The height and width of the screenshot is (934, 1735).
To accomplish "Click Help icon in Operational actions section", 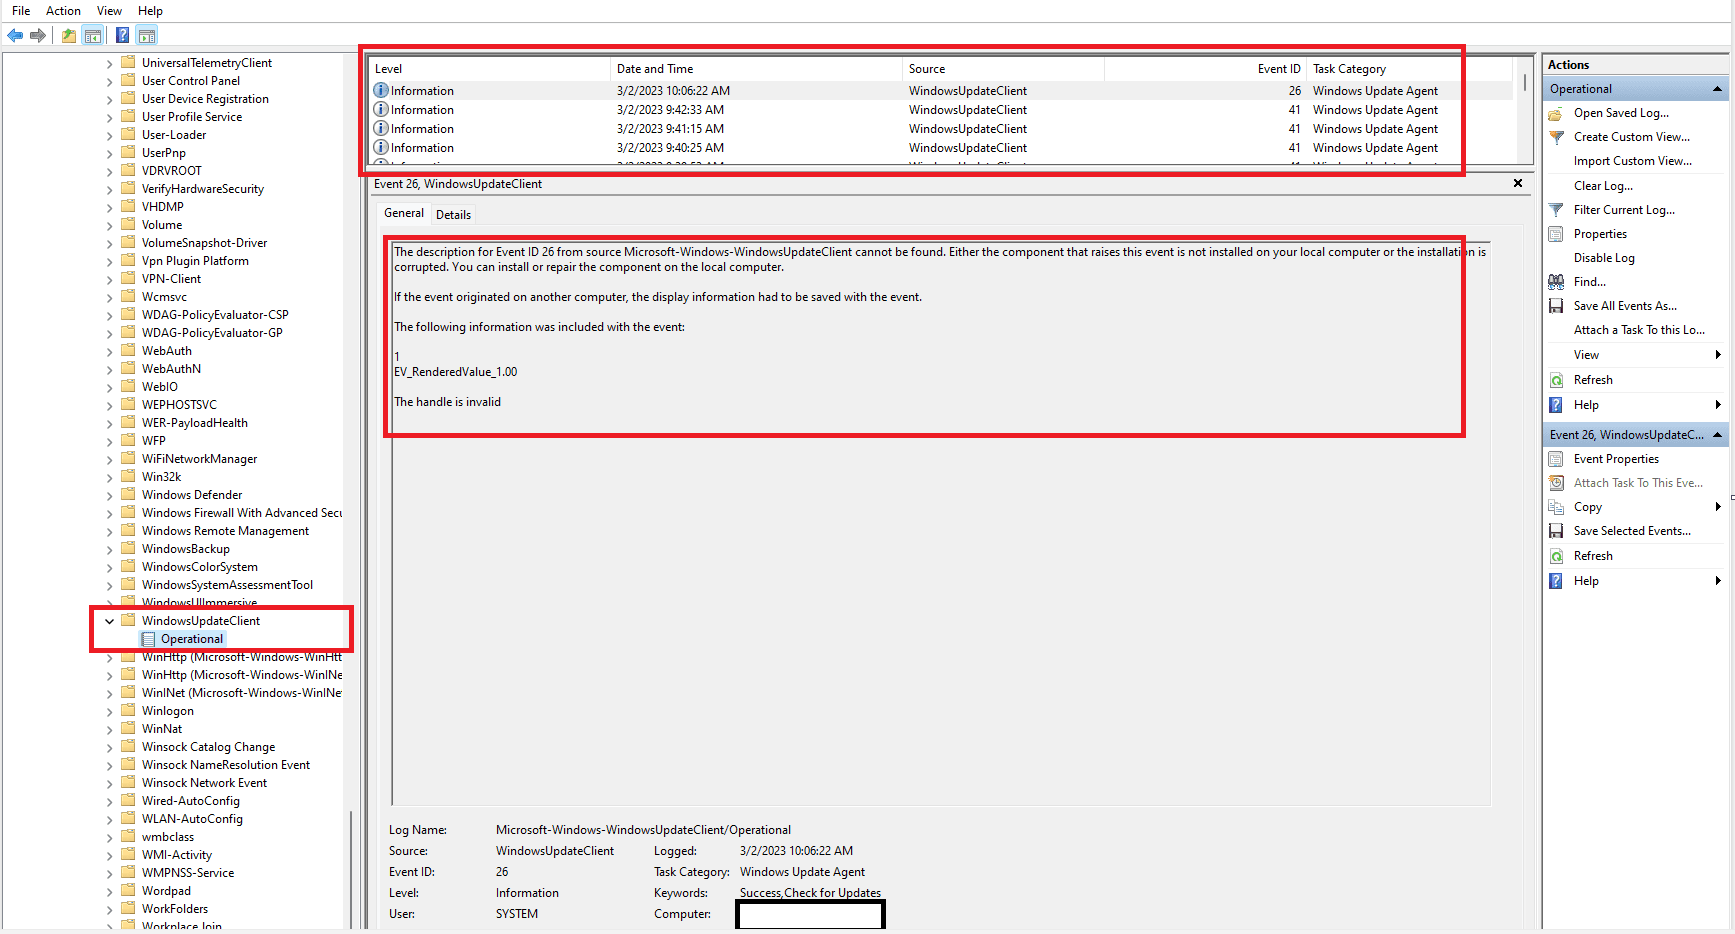I will [1556, 405].
